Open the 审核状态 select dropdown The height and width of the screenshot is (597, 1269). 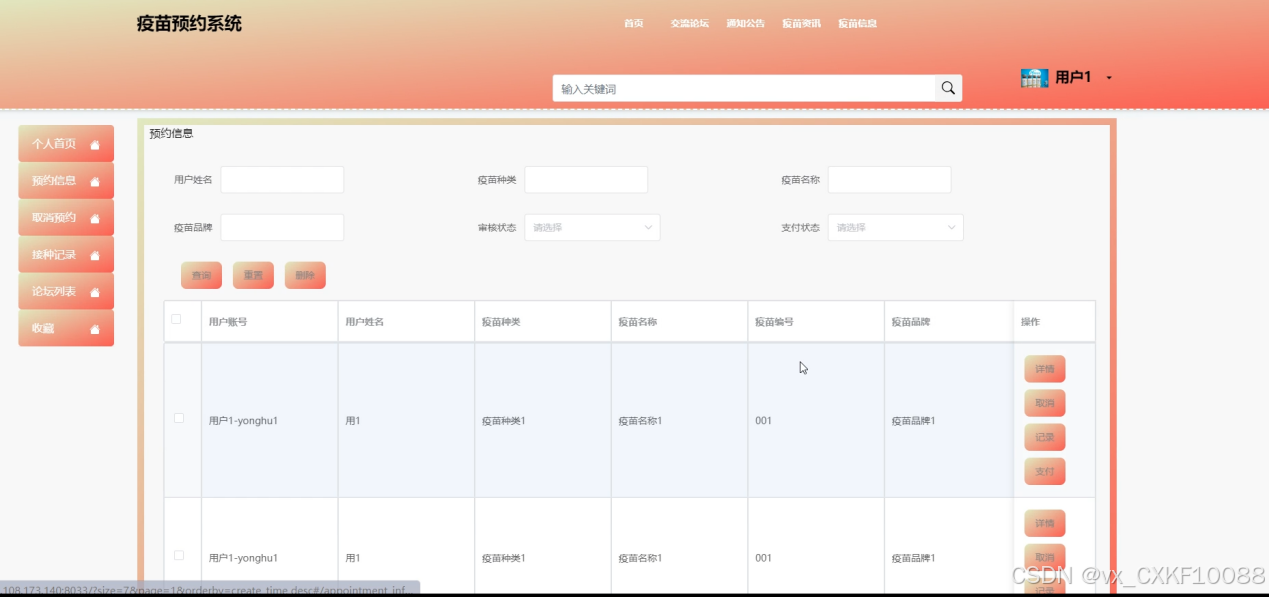tap(592, 227)
